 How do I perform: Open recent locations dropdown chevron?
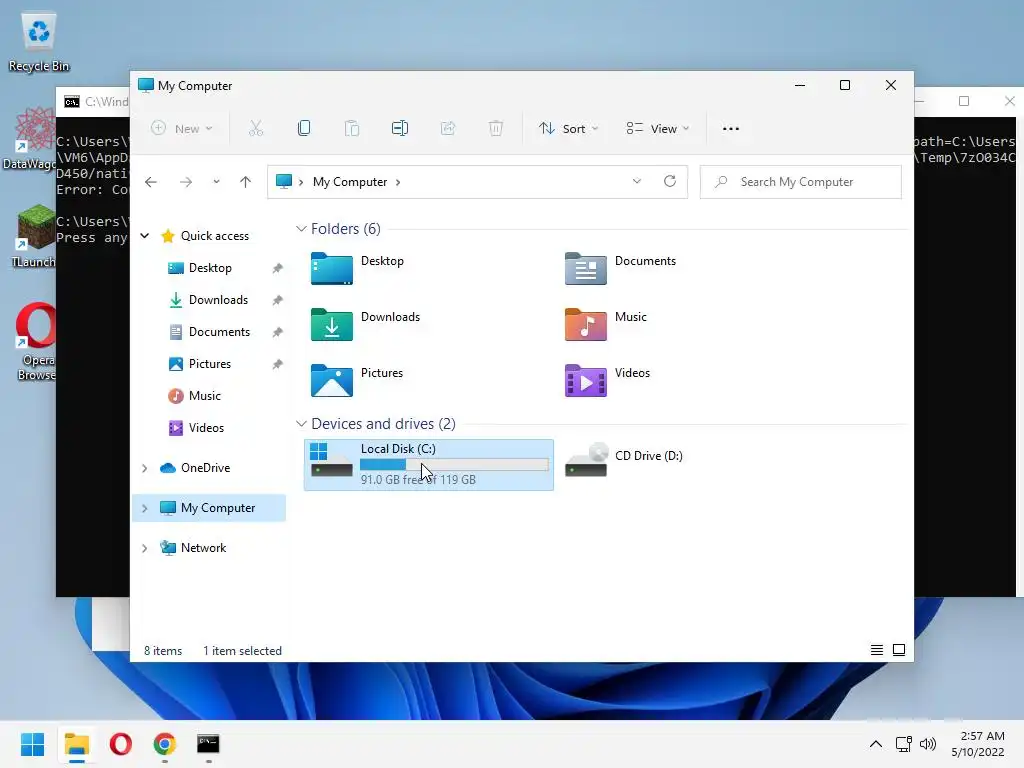coord(216,182)
